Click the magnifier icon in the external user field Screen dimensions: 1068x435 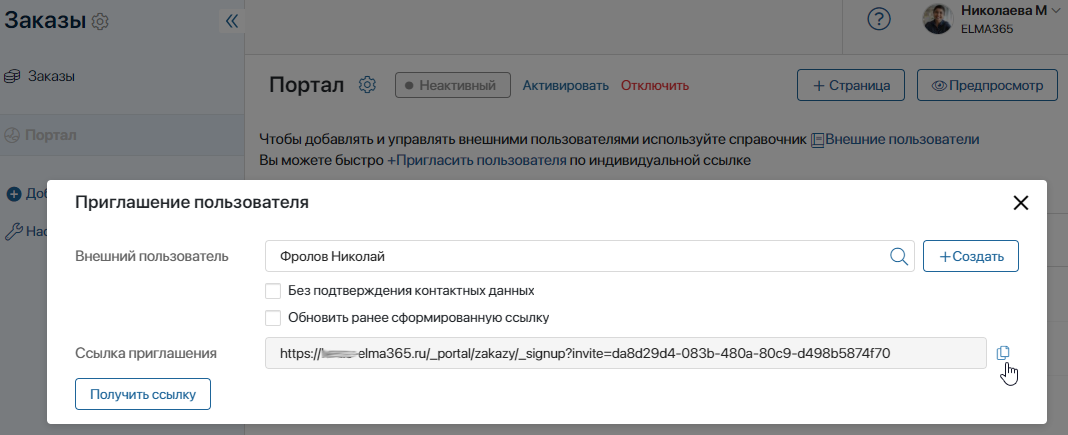[x=899, y=256]
